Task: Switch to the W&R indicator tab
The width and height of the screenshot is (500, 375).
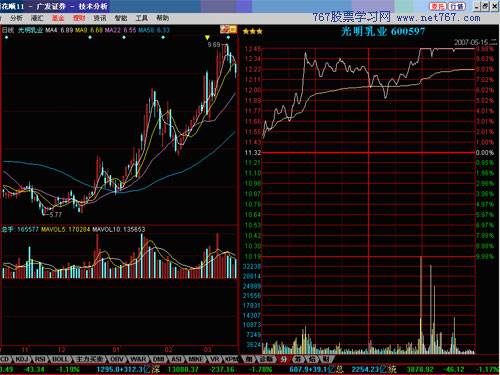Action: (138, 359)
